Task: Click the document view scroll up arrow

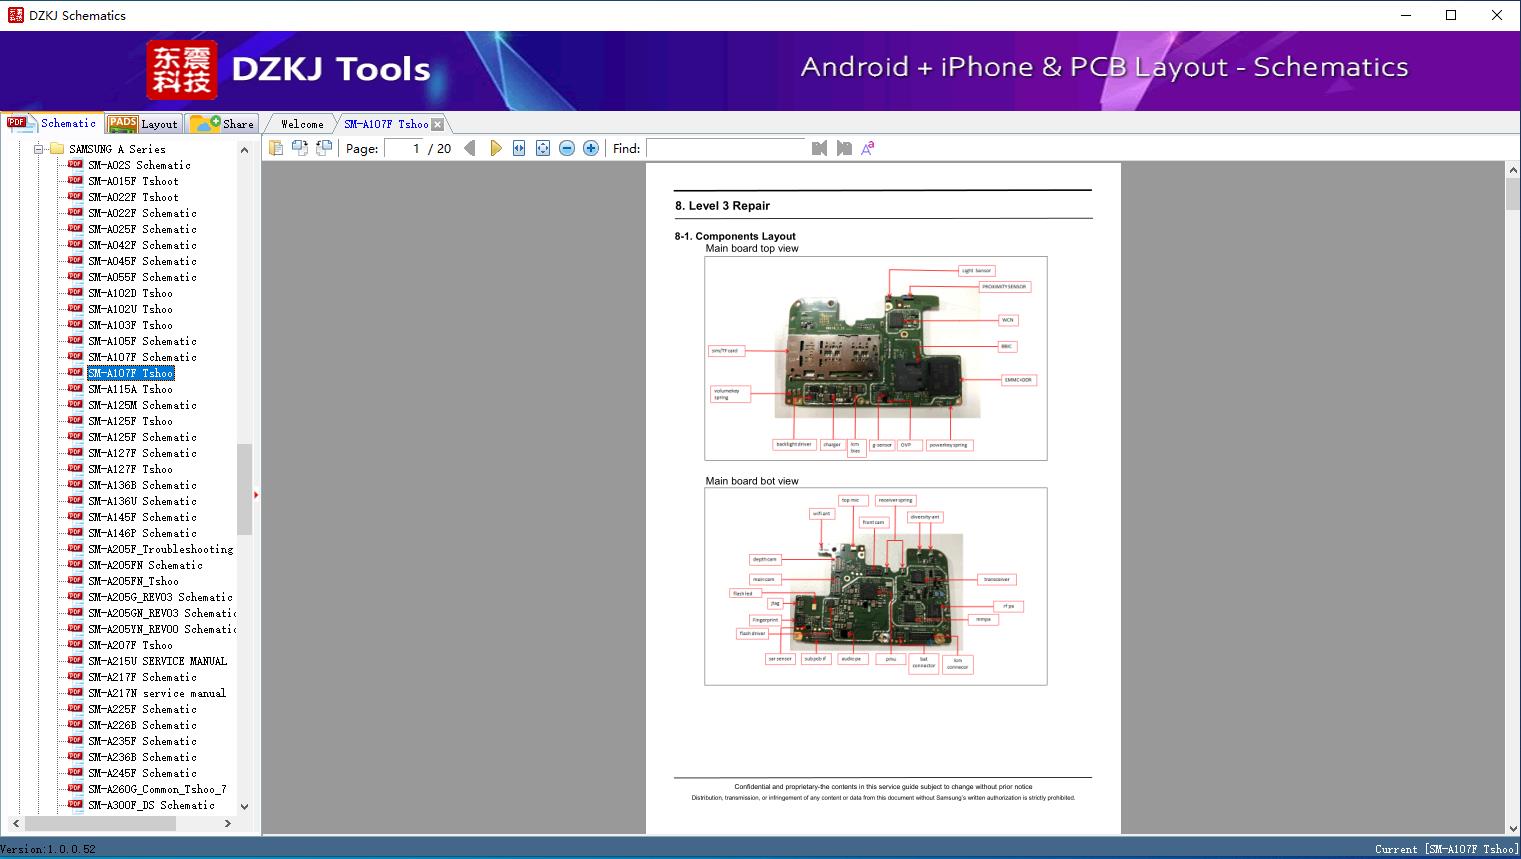Action: (x=1512, y=171)
